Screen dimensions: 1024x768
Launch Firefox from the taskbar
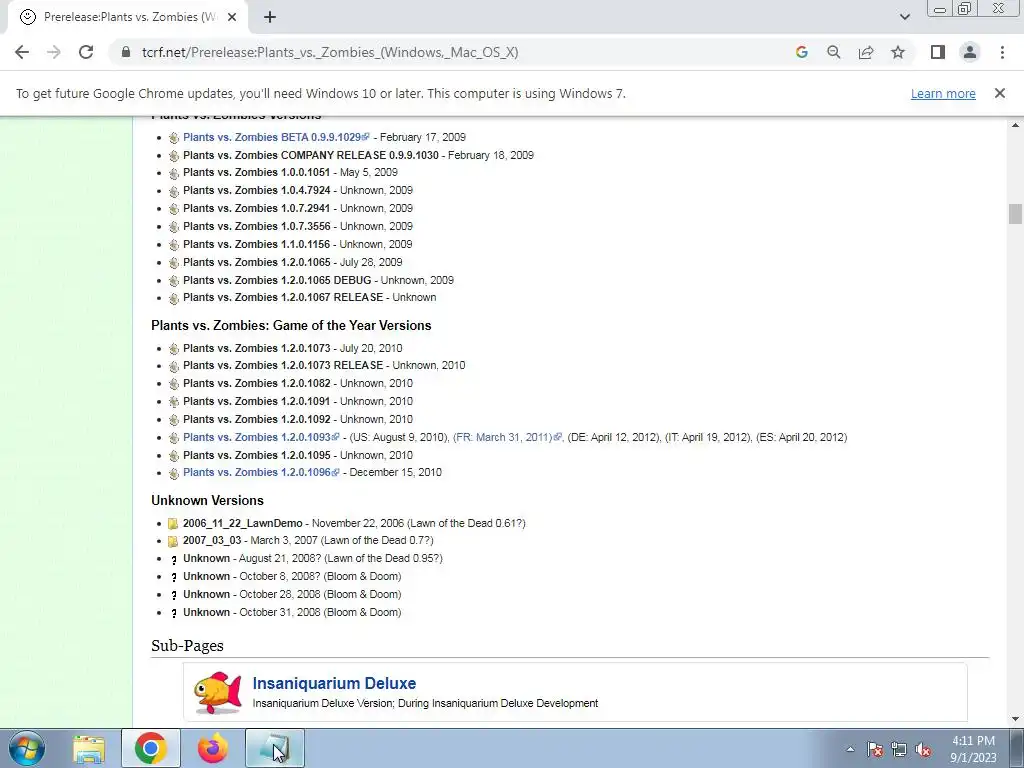pyautogui.click(x=213, y=748)
